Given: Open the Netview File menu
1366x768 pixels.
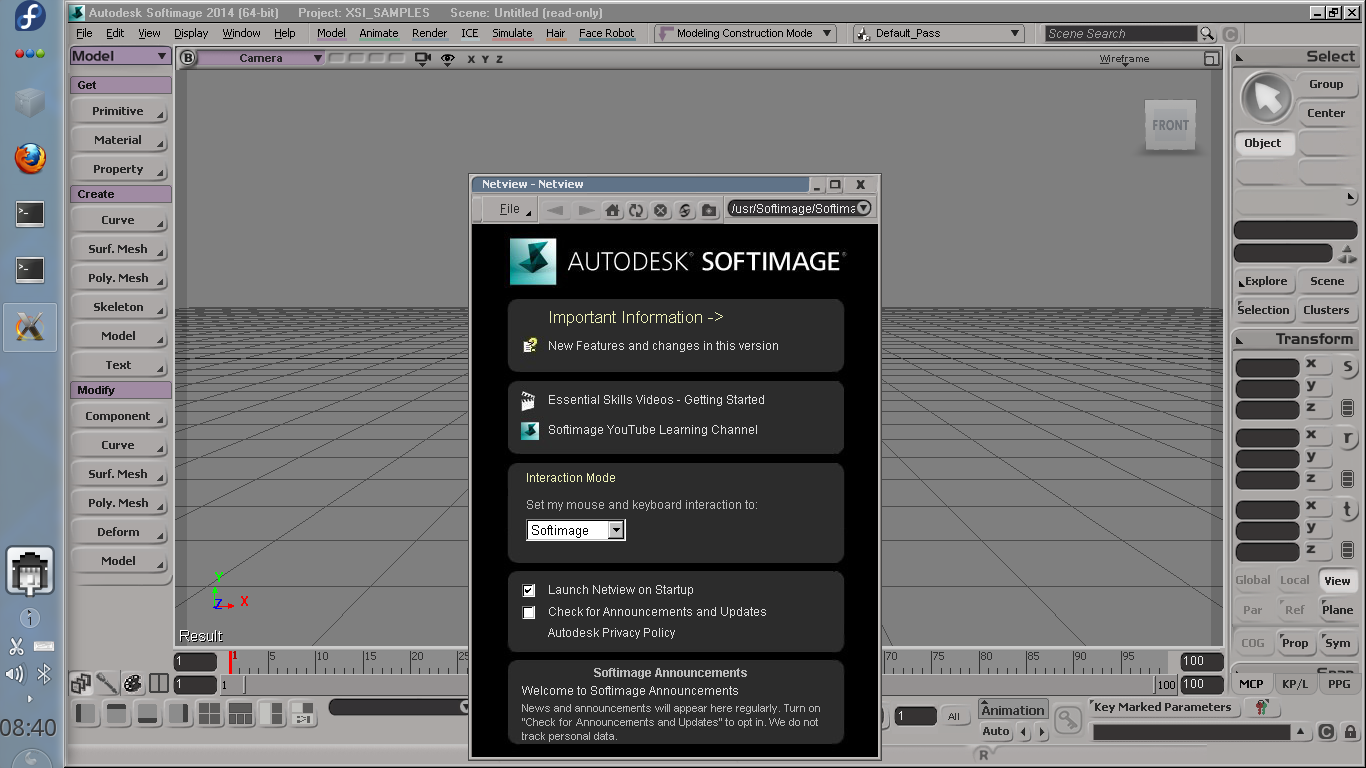Looking at the screenshot, I should (x=510, y=209).
